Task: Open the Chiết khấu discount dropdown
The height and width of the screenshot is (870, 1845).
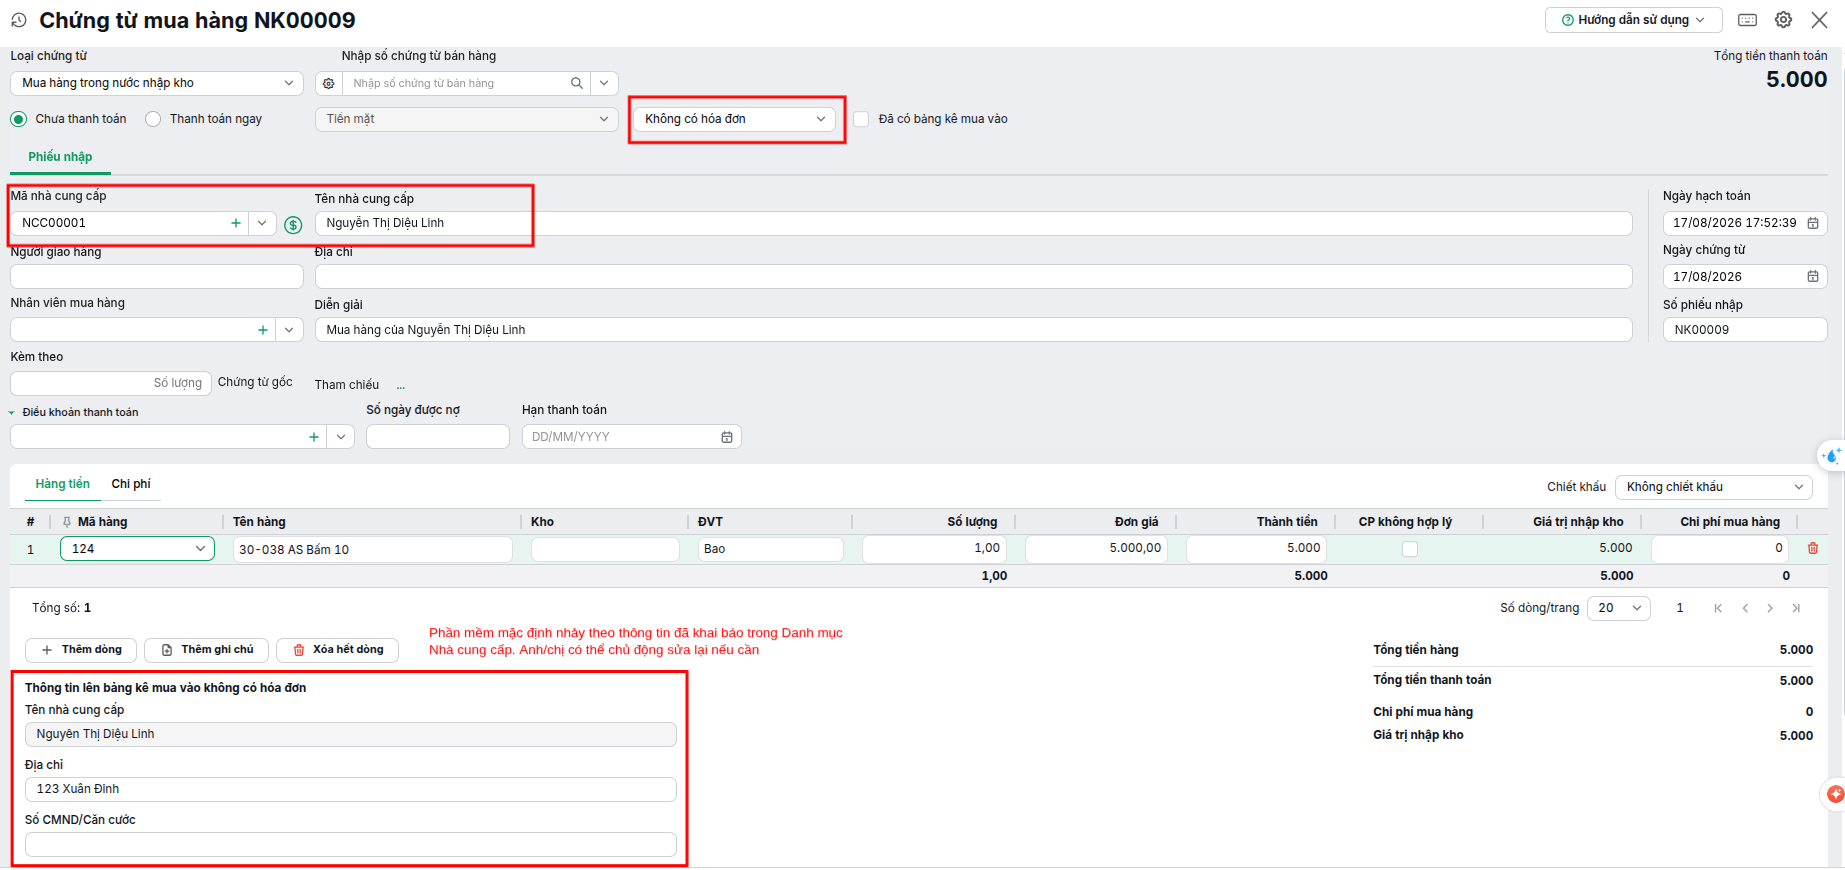Action: click(x=1714, y=487)
